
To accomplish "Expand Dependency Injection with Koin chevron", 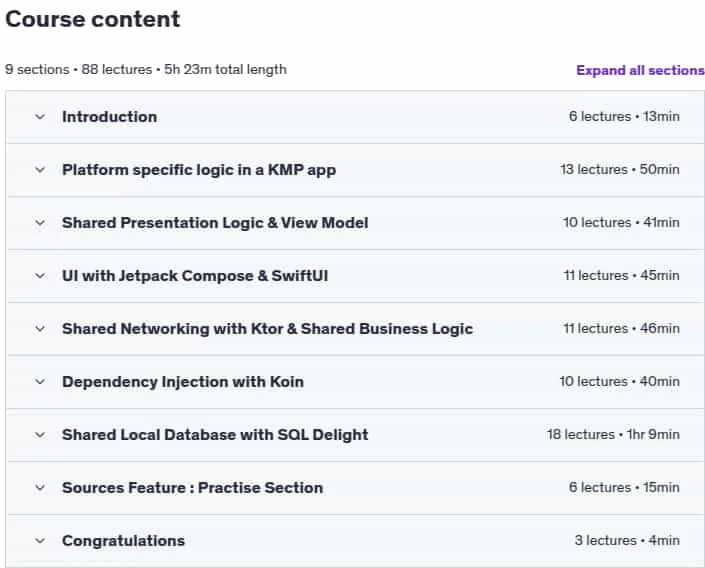I will click(x=40, y=382).
